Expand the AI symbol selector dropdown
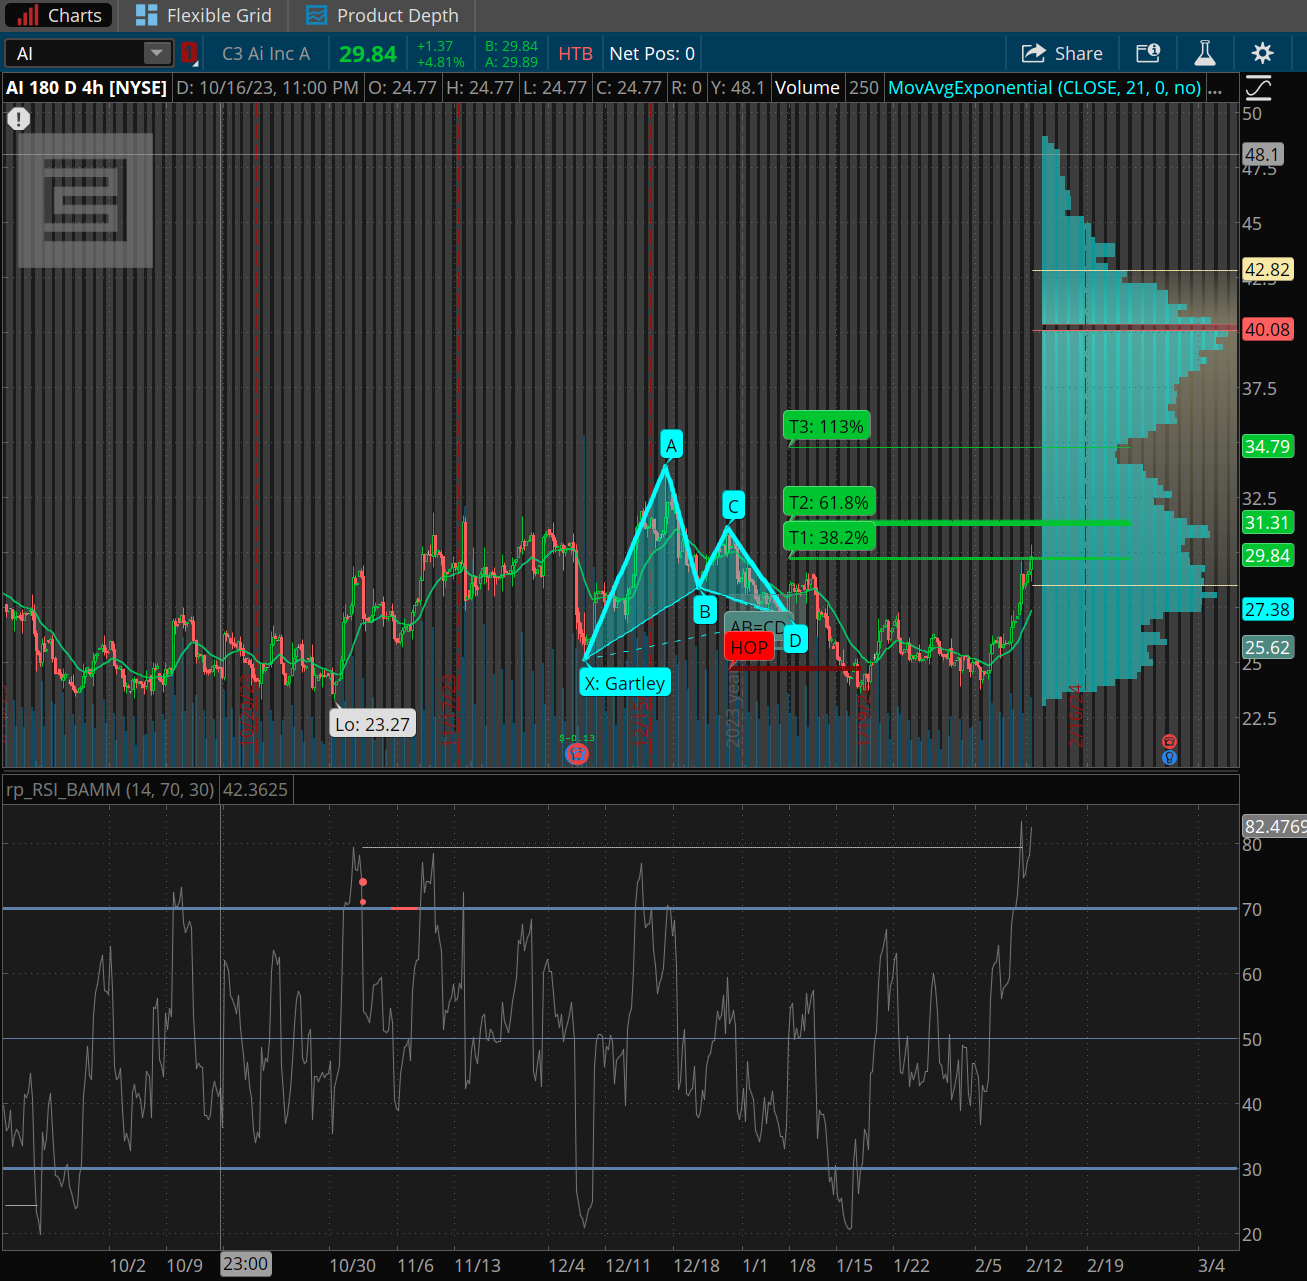 pyautogui.click(x=157, y=53)
